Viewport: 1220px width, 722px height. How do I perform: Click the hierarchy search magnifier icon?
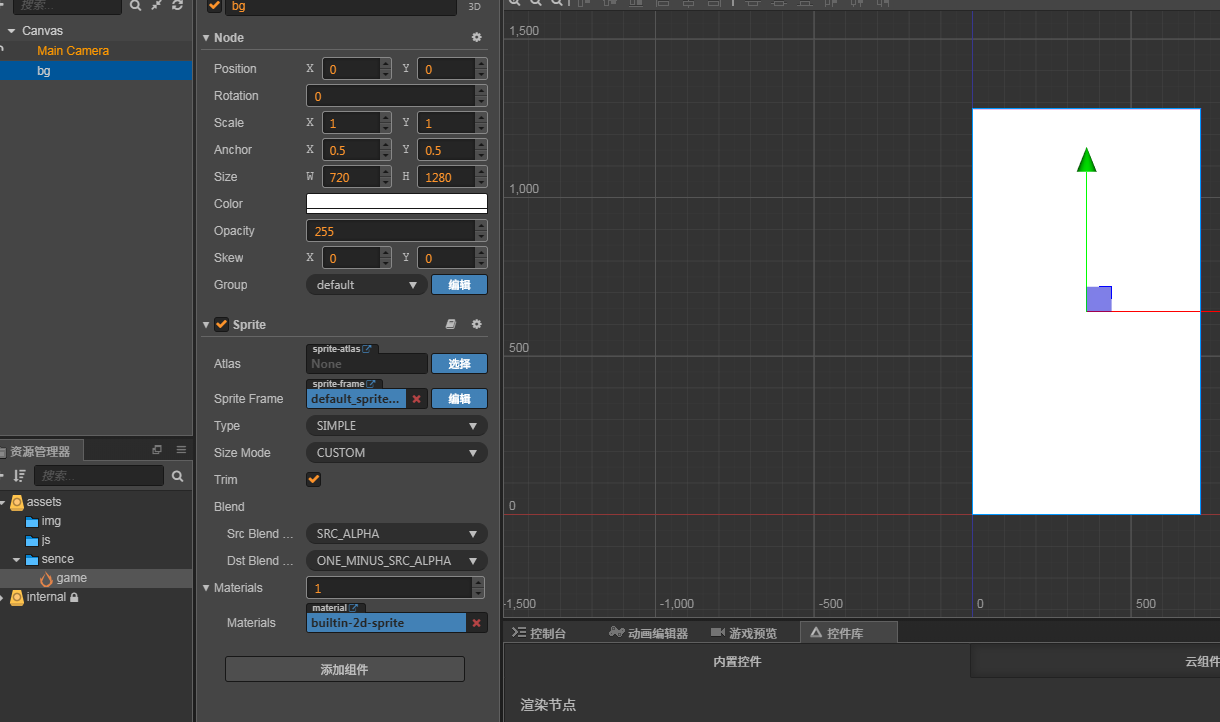point(135,5)
